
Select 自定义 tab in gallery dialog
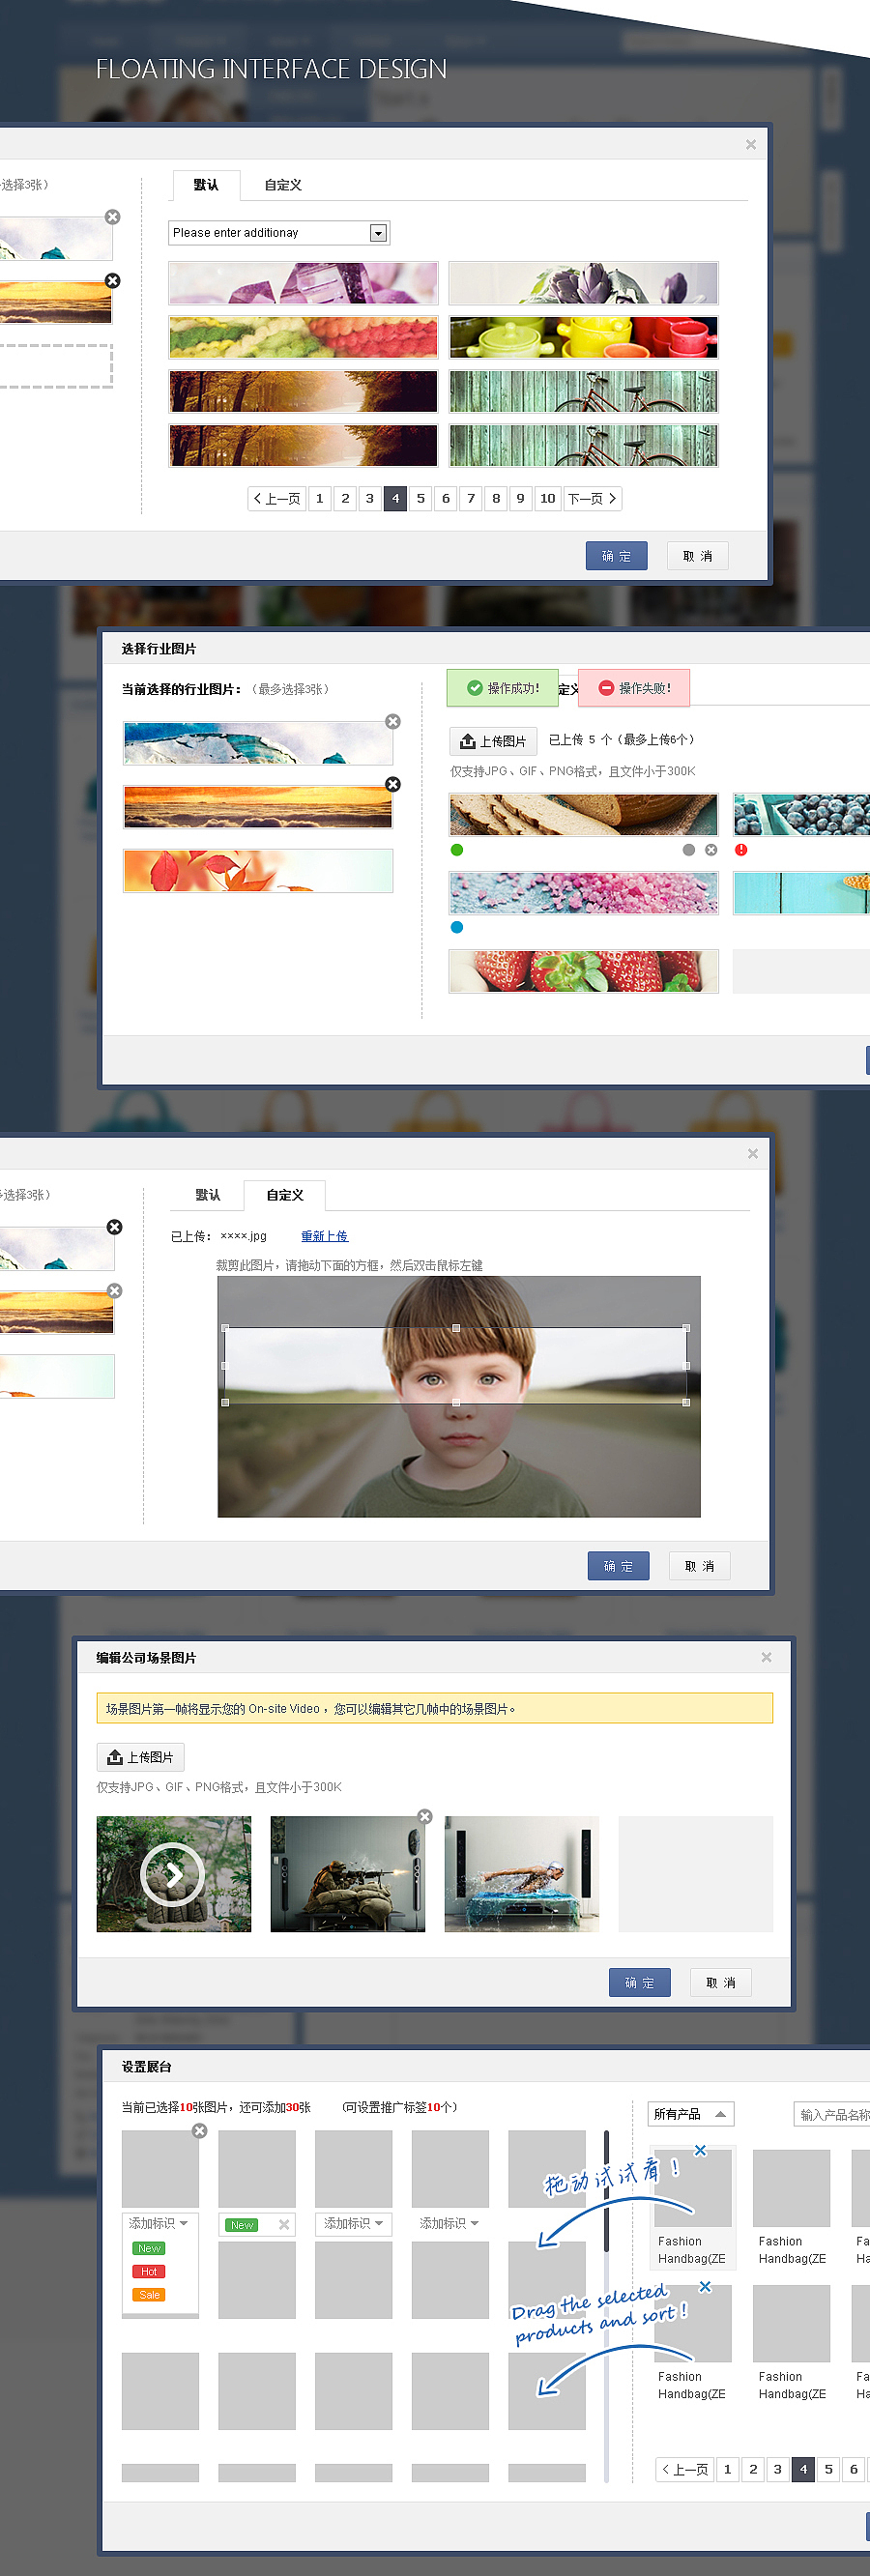click(x=283, y=185)
